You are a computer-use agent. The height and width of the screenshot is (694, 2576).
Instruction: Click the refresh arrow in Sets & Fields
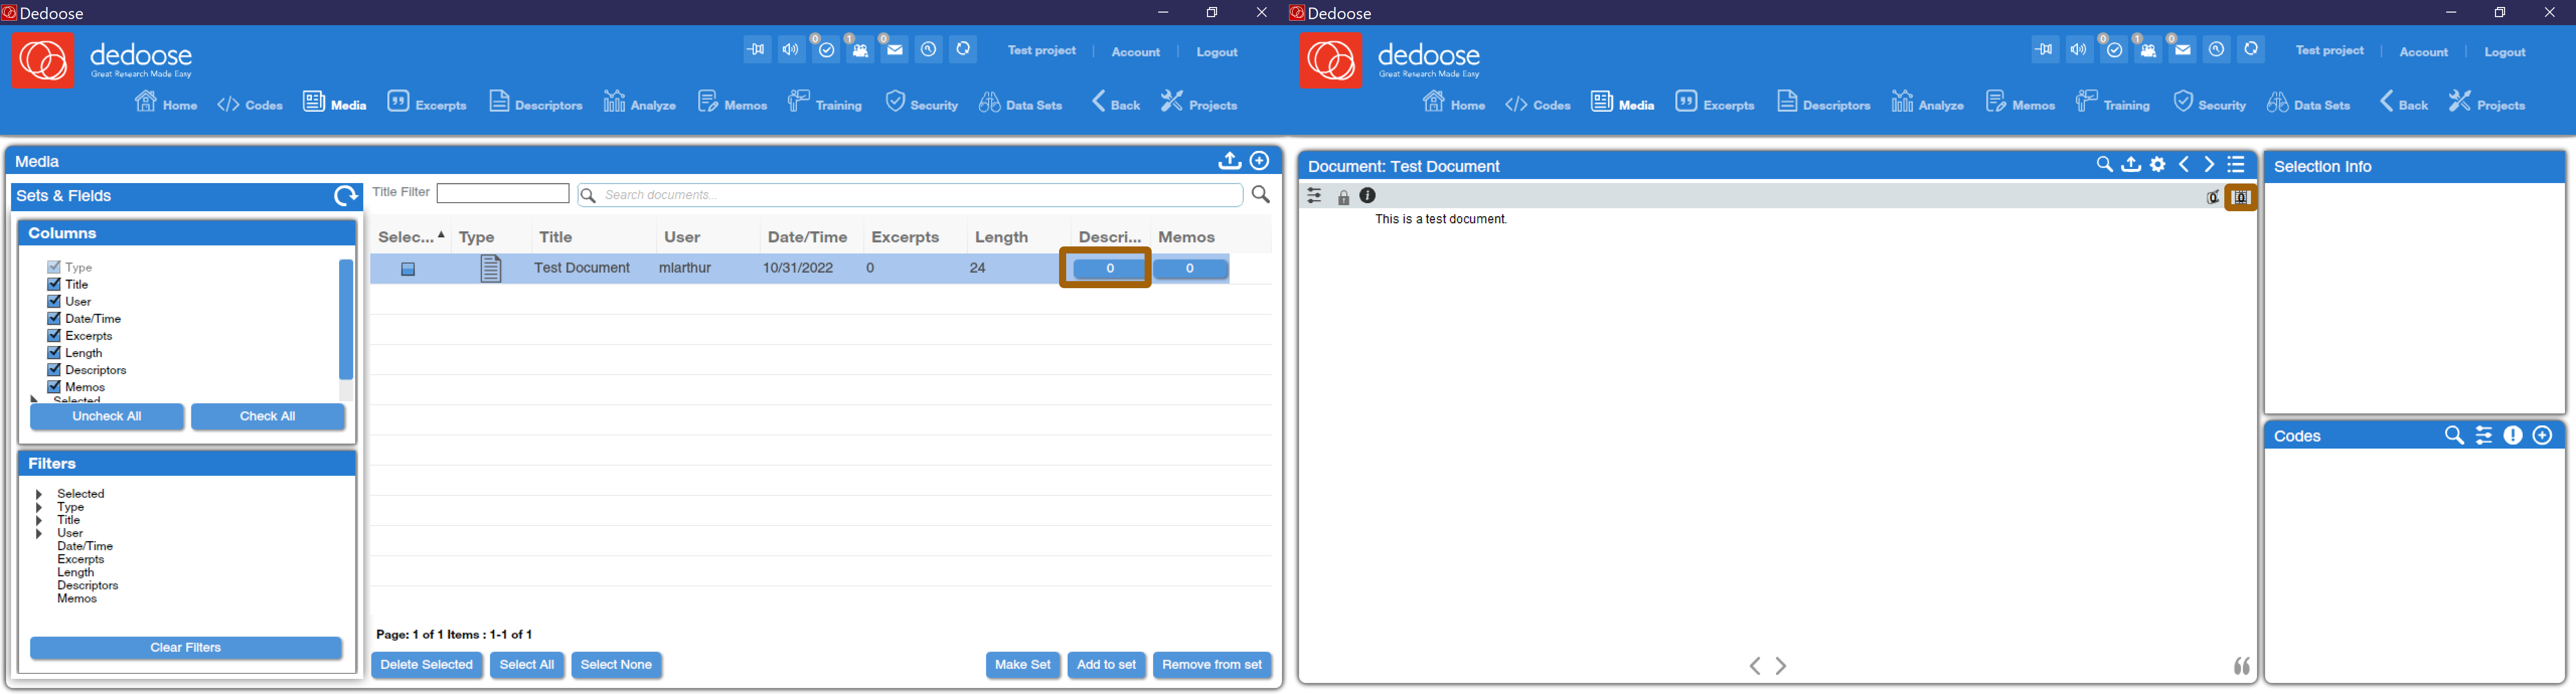point(345,196)
